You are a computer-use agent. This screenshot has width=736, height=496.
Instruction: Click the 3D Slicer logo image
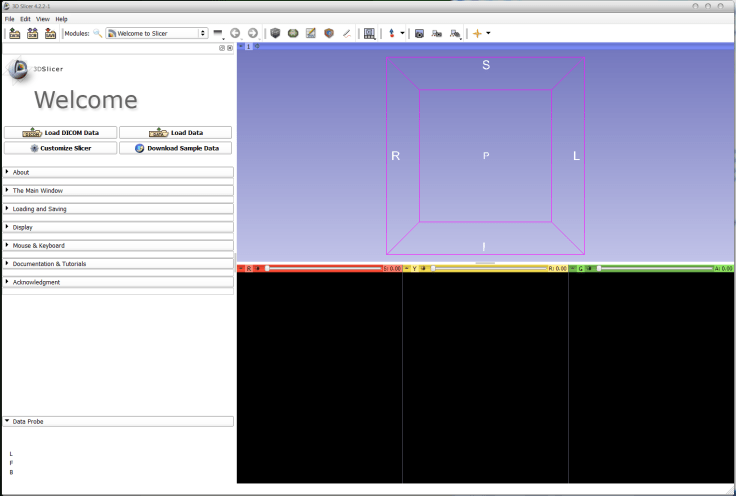point(19,69)
